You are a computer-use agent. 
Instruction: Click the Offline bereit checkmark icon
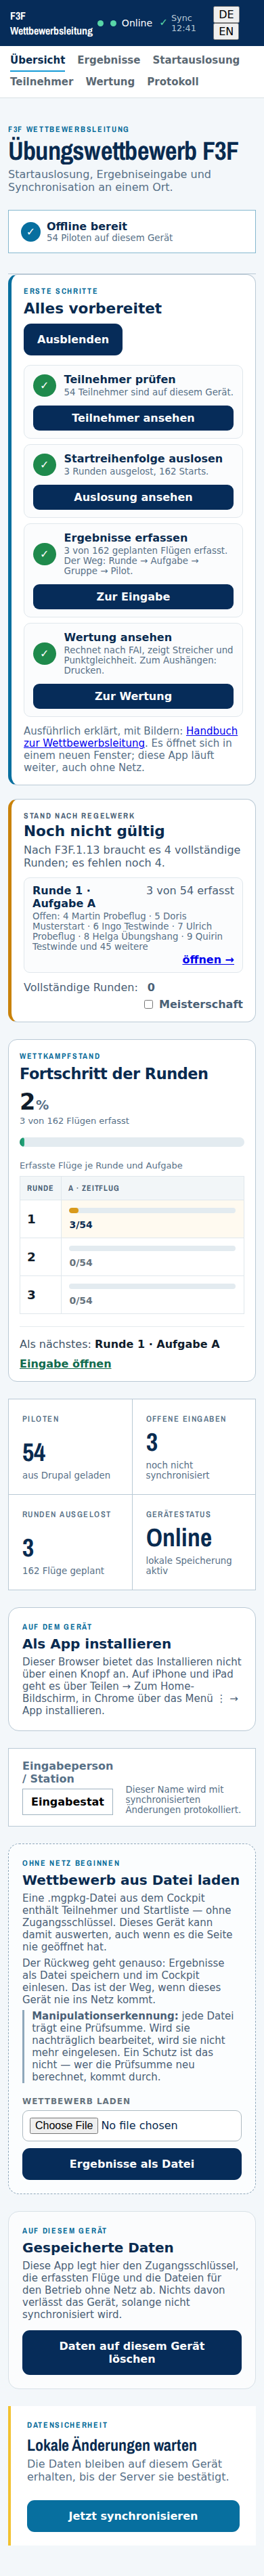pos(31,231)
